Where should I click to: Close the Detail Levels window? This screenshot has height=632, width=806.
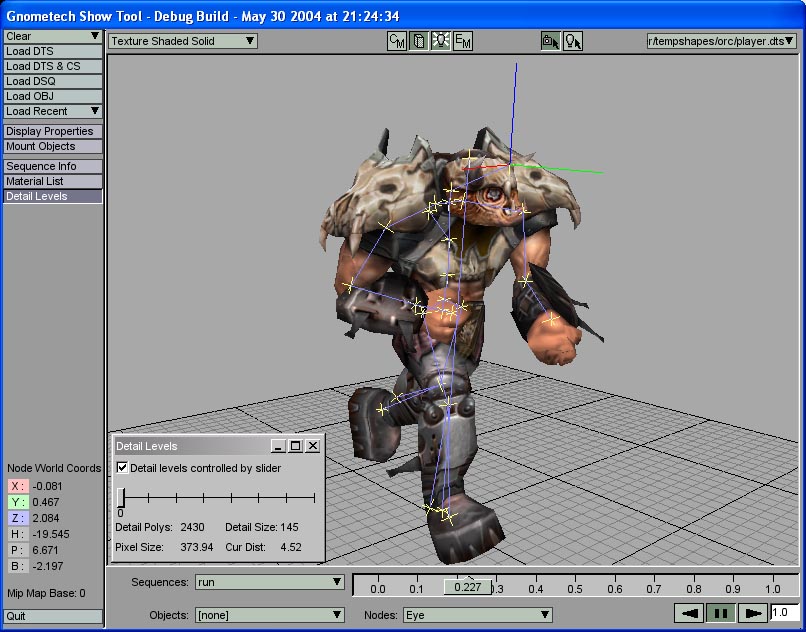click(313, 446)
